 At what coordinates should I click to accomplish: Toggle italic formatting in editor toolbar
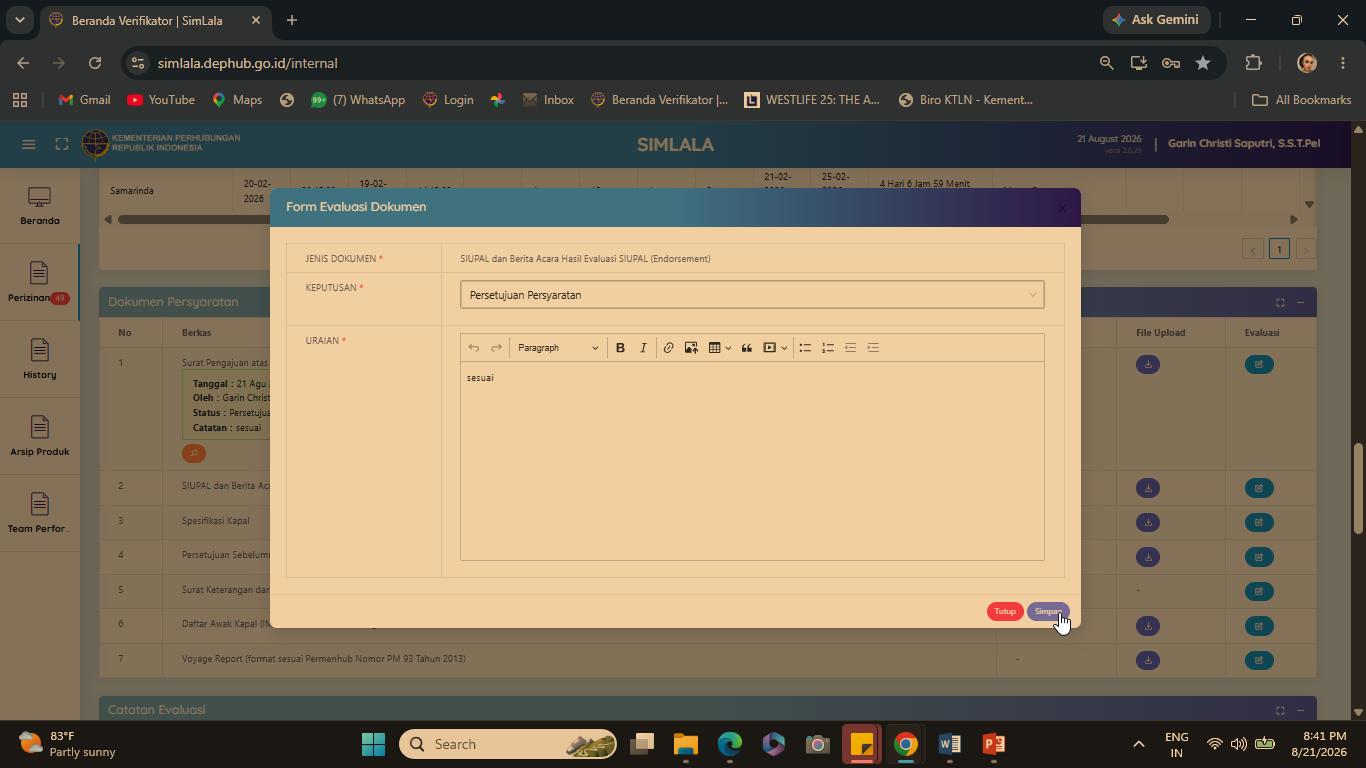point(643,348)
